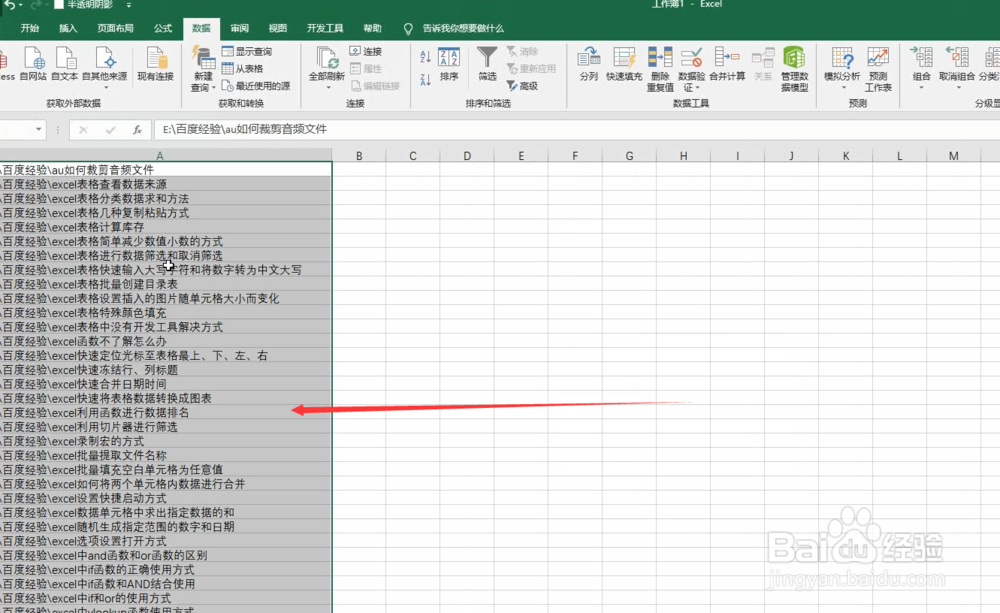Select cell with excel批量提取文件名称
Image resolution: width=1000 pixels, height=613 pixels.
coord(165,455)
